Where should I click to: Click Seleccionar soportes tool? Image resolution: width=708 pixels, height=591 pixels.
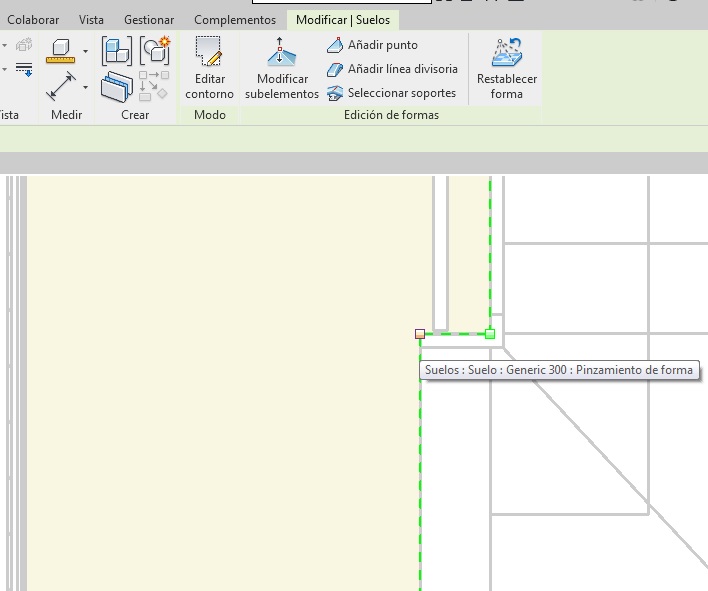coord(391,93)
